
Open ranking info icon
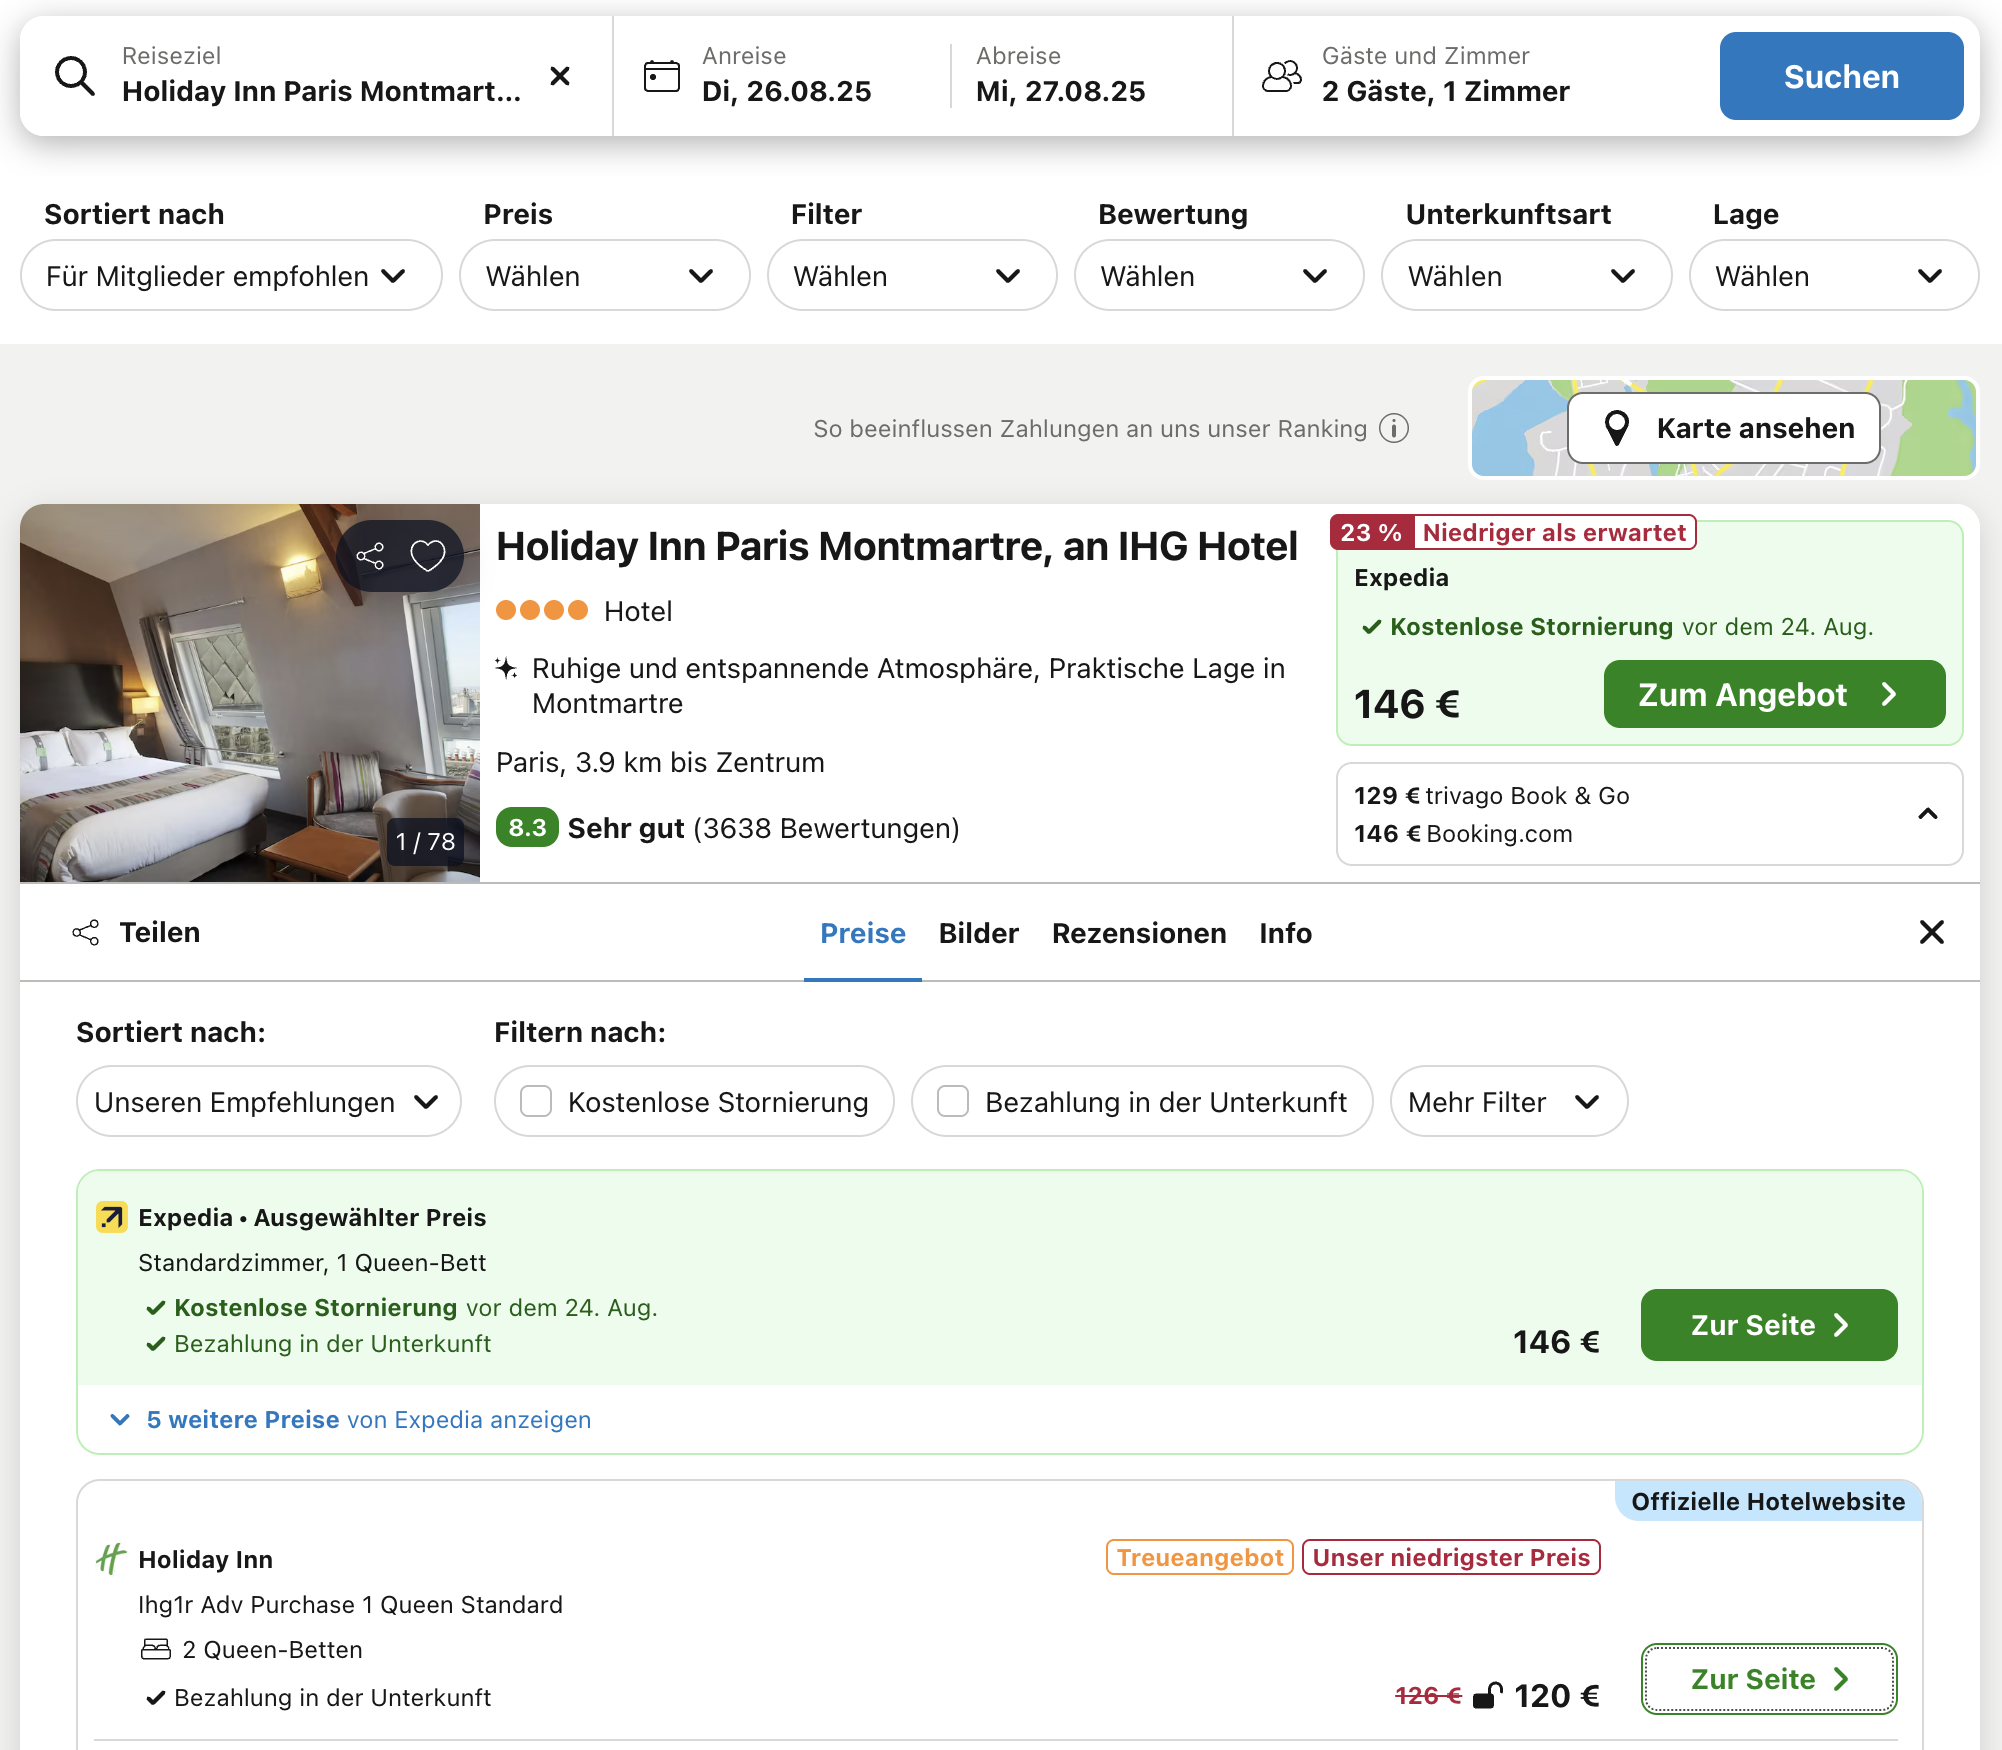pos(1394,428)
